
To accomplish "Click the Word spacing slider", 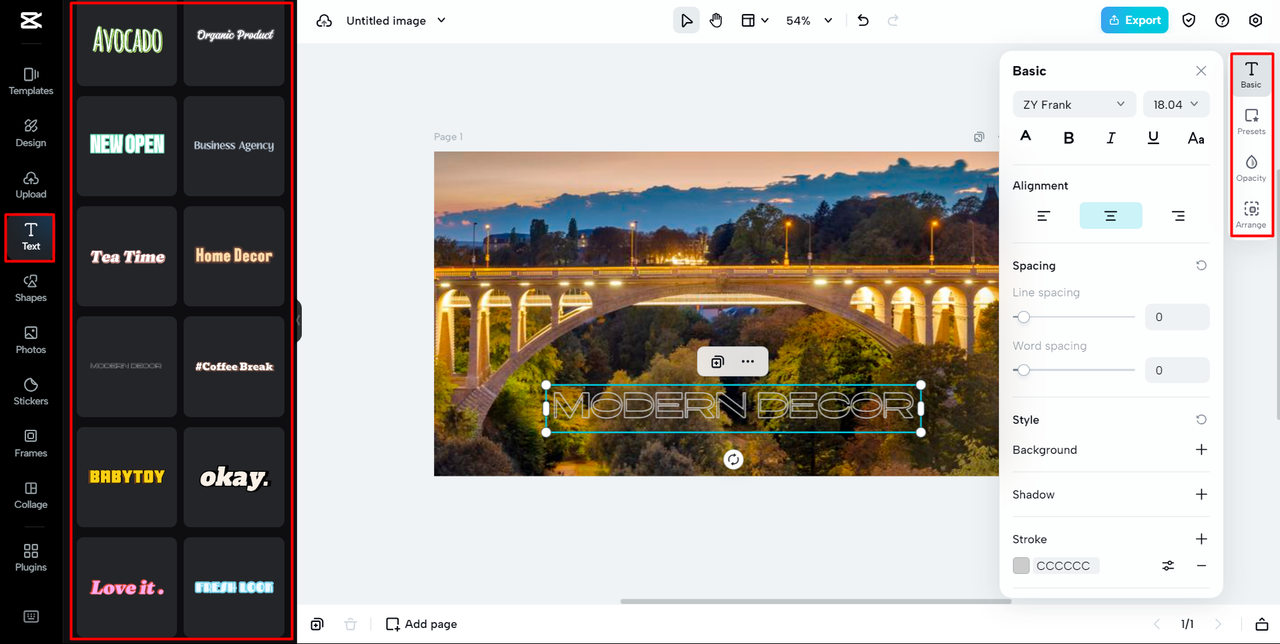I will click(x=1074, y=370).
